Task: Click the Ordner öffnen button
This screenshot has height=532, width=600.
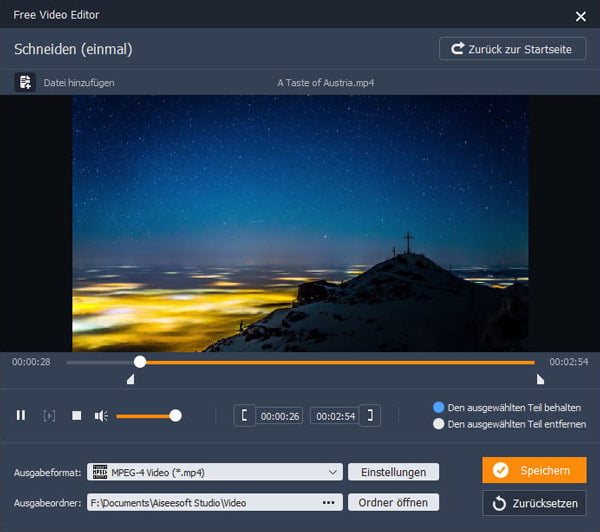Action: [x=393, y=502]
